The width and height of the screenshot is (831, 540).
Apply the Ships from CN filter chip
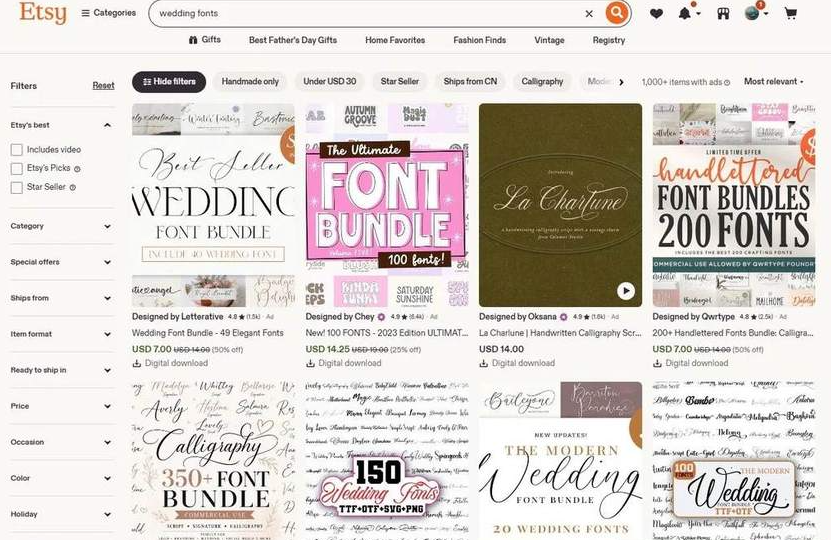pos(470,82)
